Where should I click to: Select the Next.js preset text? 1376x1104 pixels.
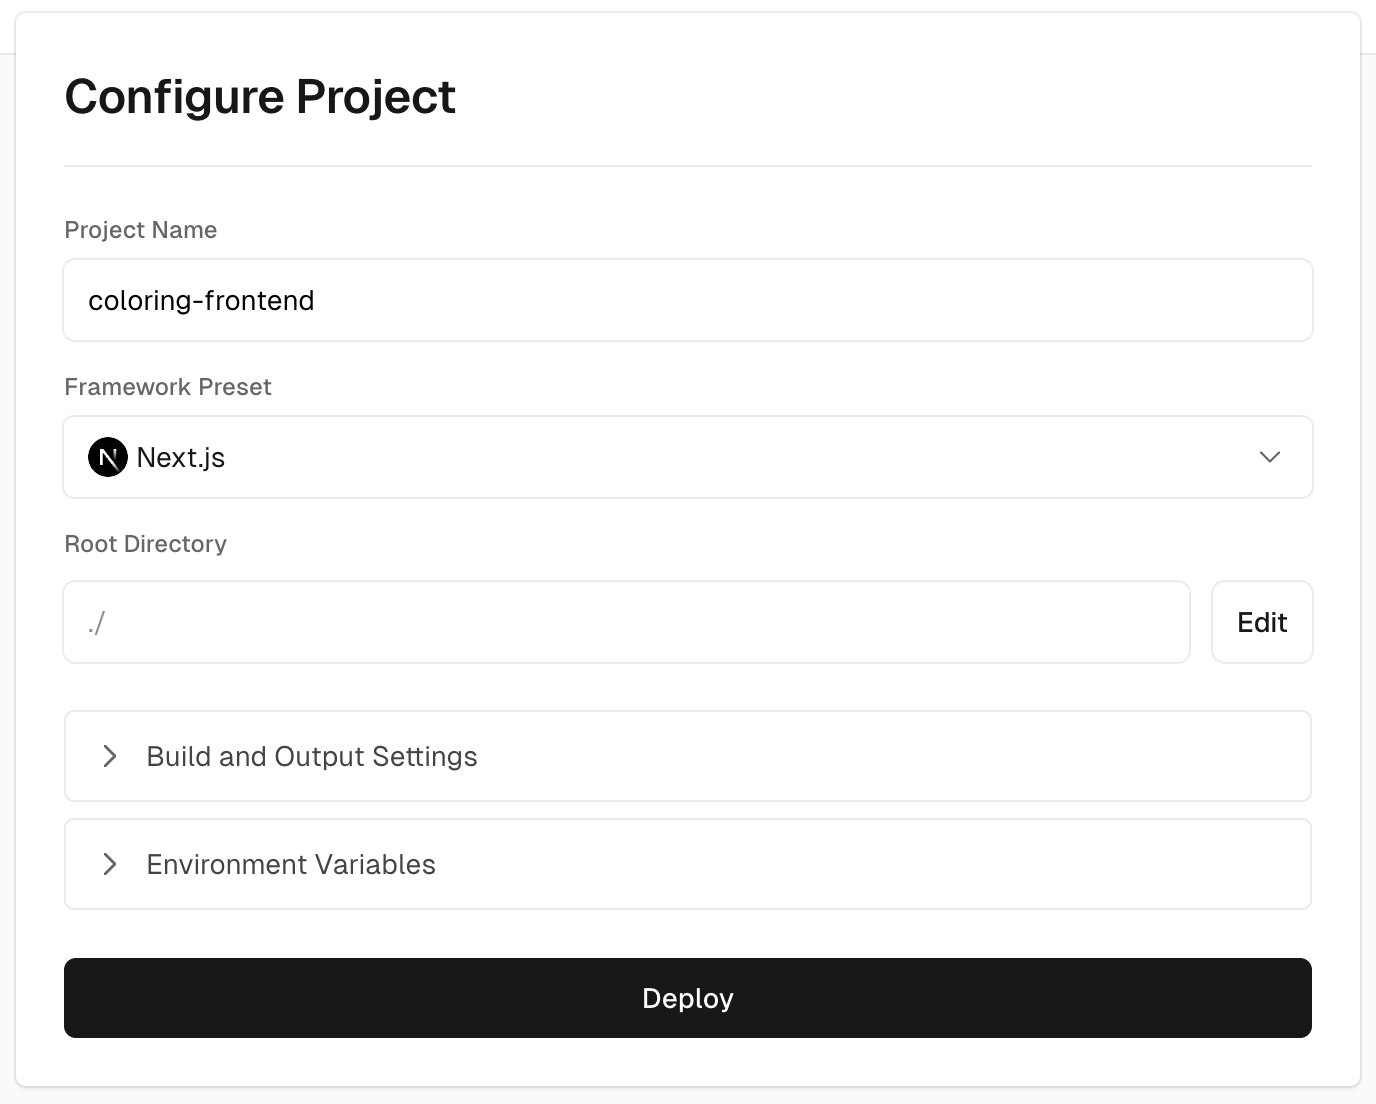[x=181, y=457]
